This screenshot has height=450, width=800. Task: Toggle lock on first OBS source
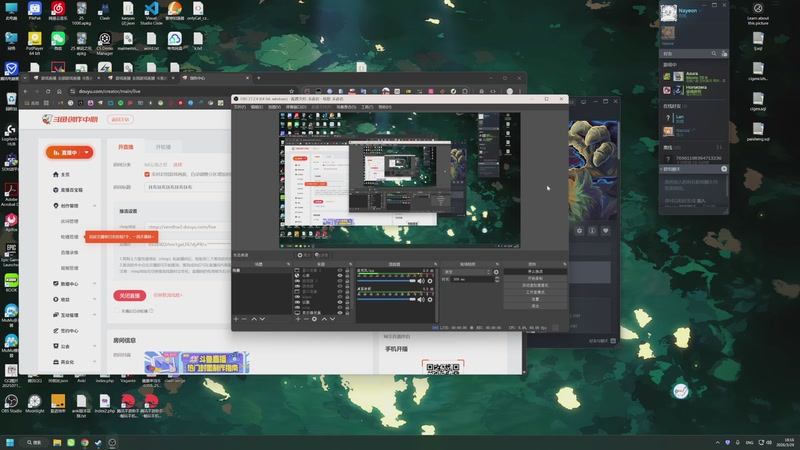click(x=347, y=270)
